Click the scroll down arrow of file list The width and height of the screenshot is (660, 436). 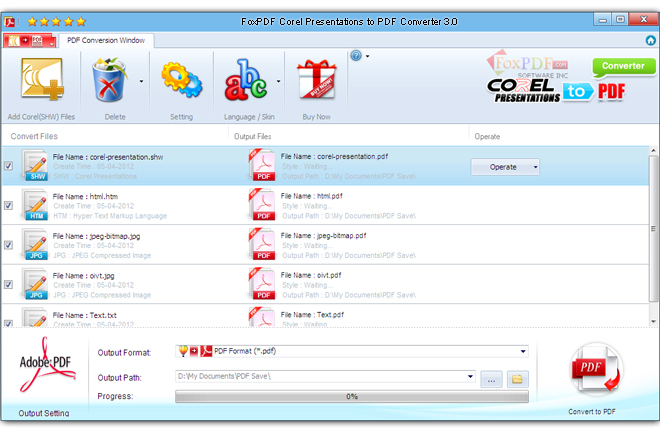[x=653, y=322]
